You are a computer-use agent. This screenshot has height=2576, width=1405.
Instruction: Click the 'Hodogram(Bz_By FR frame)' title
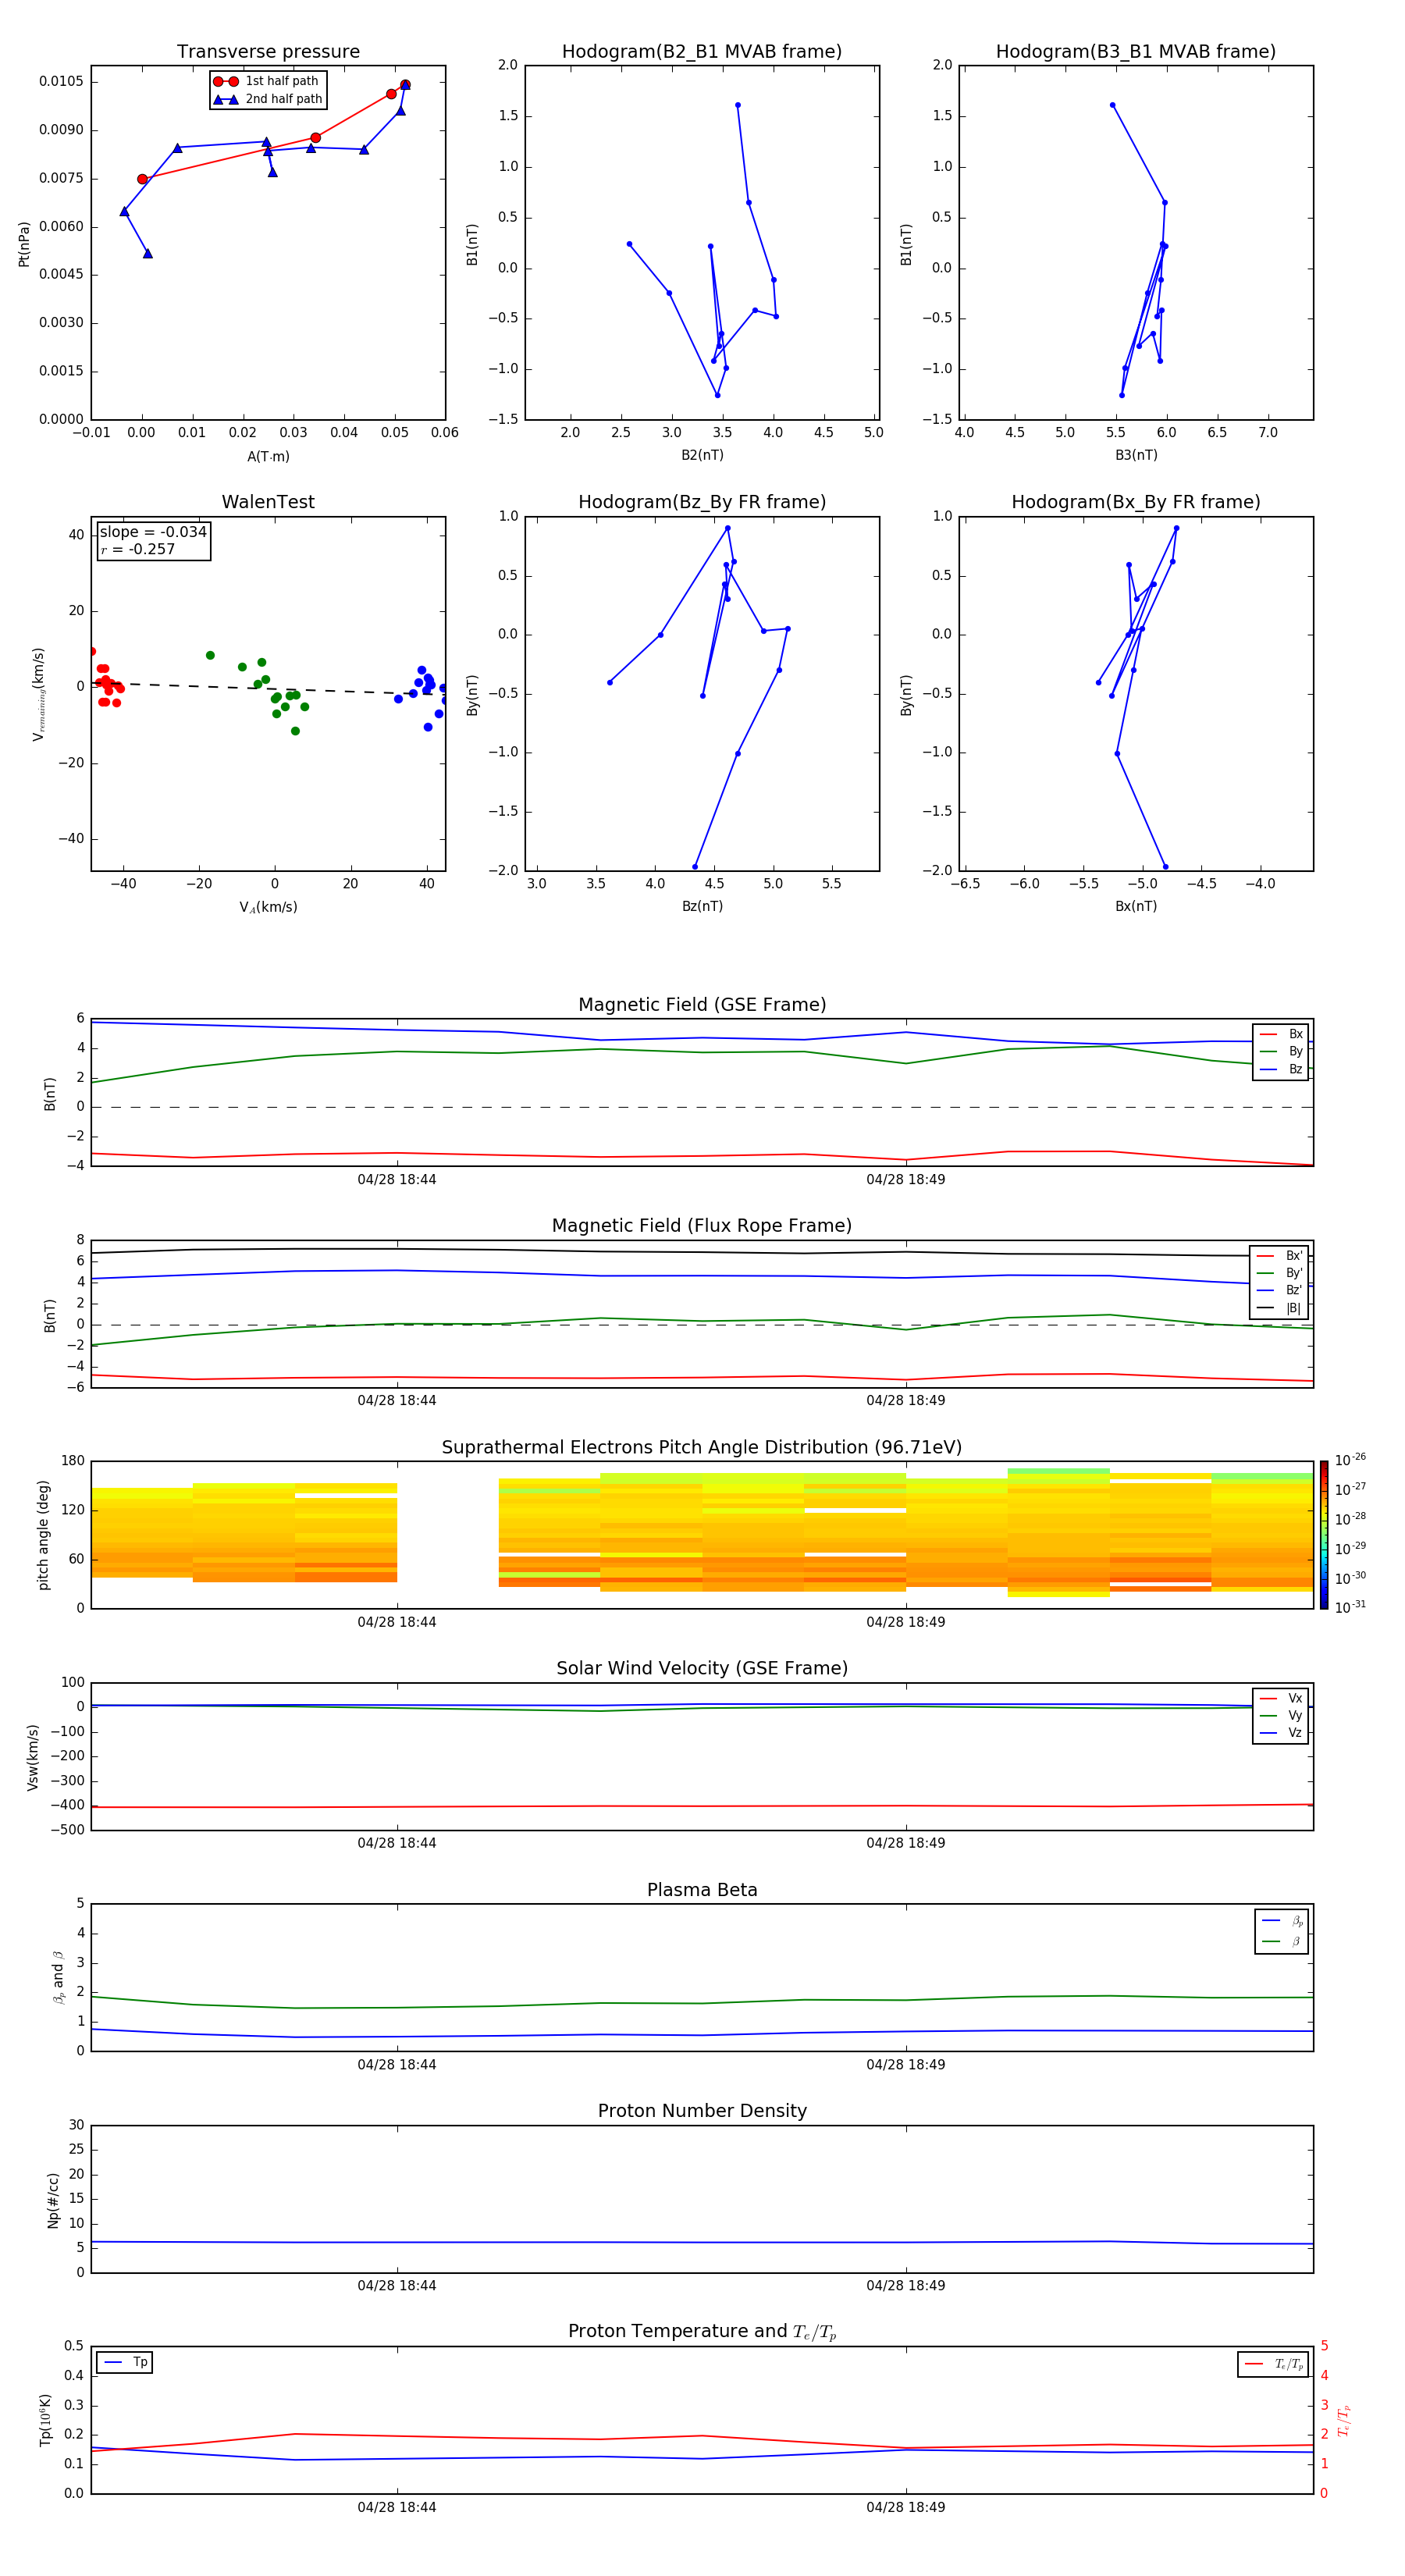pos(702,502)
